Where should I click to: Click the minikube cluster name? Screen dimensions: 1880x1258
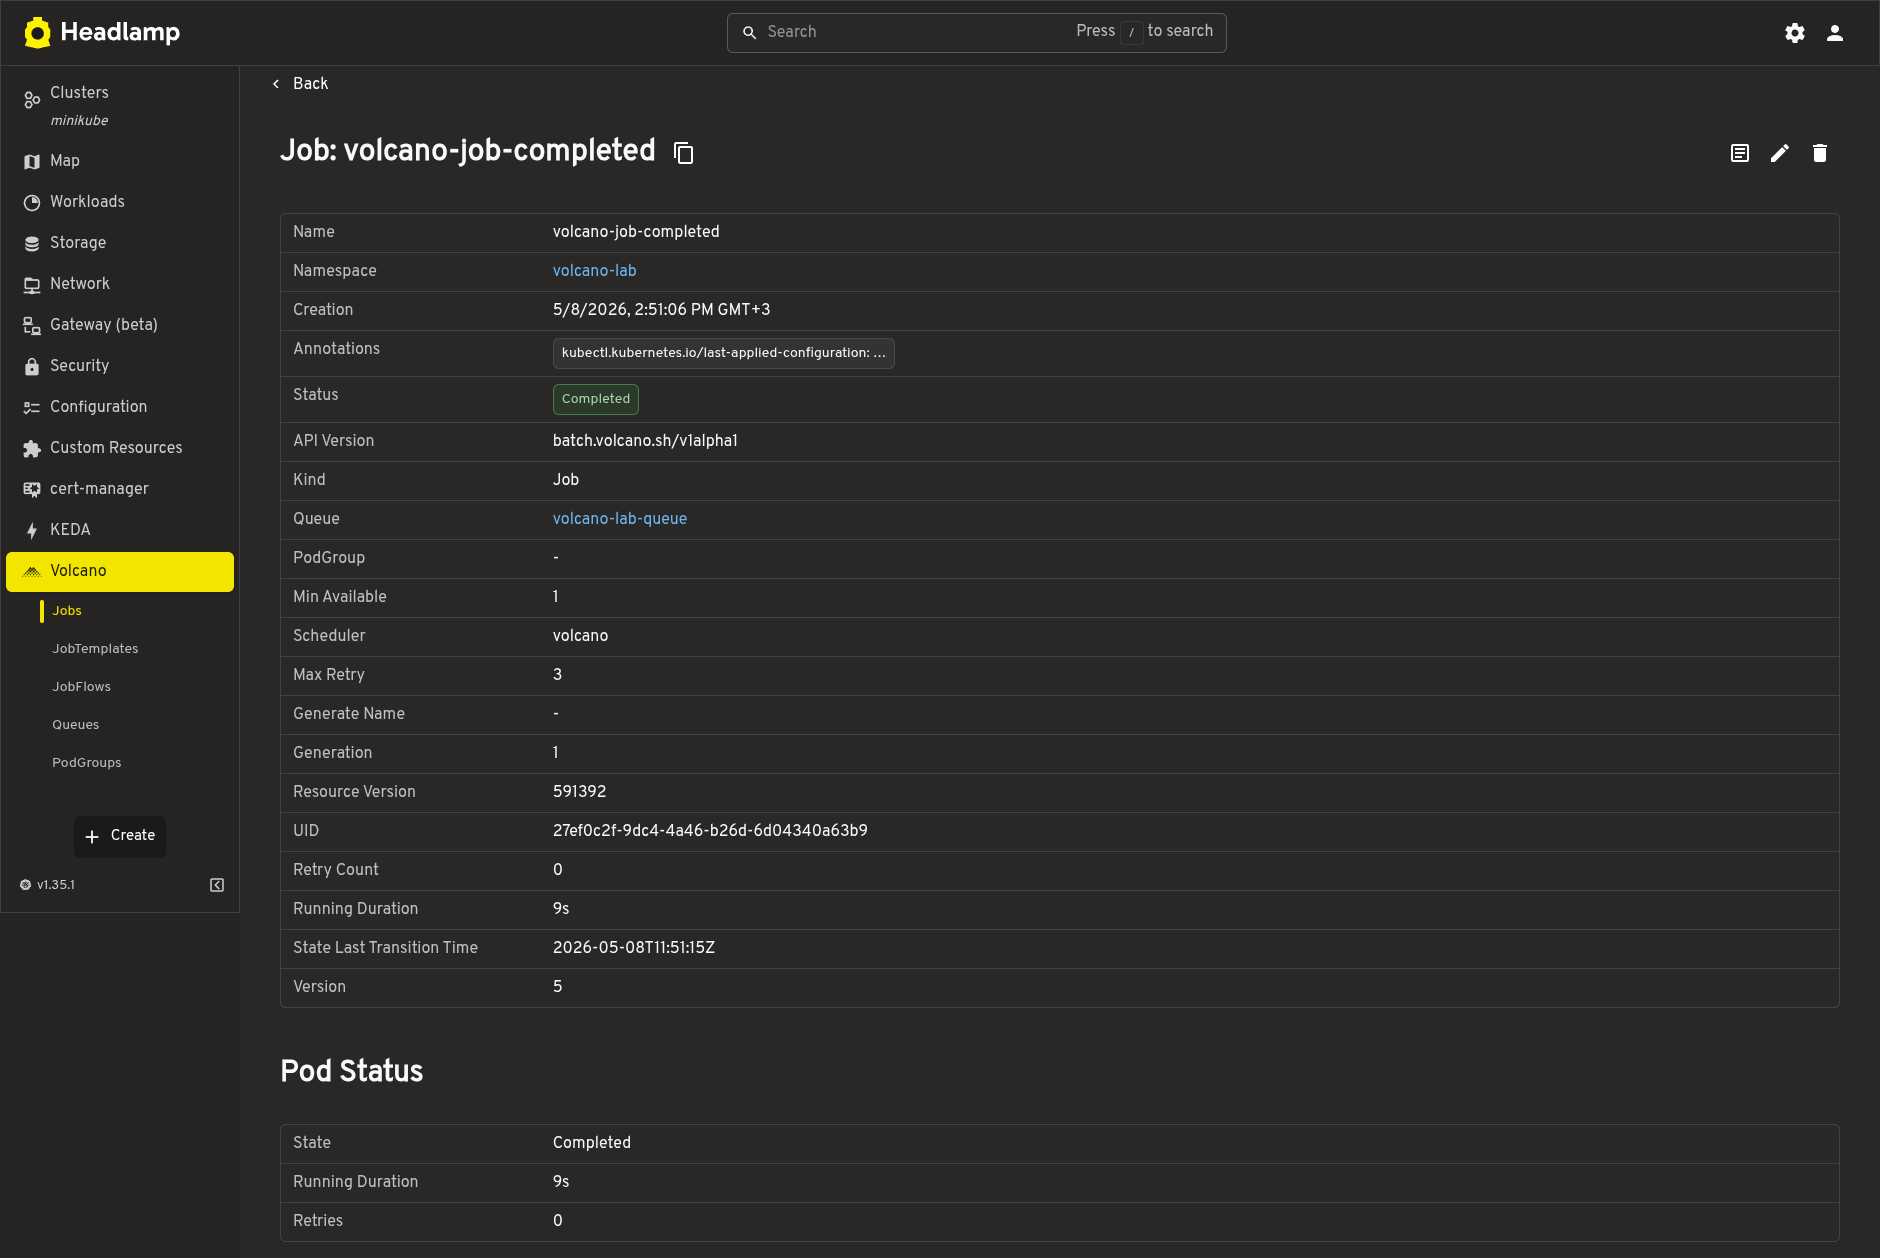pos(79,121)
